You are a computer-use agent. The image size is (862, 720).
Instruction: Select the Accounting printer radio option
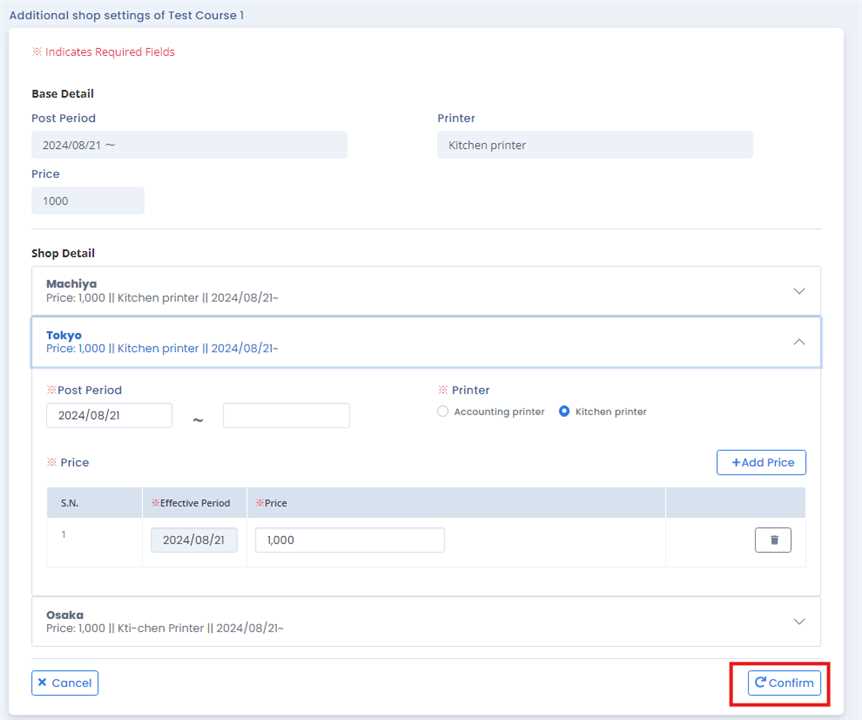click(x=443, y=412)
